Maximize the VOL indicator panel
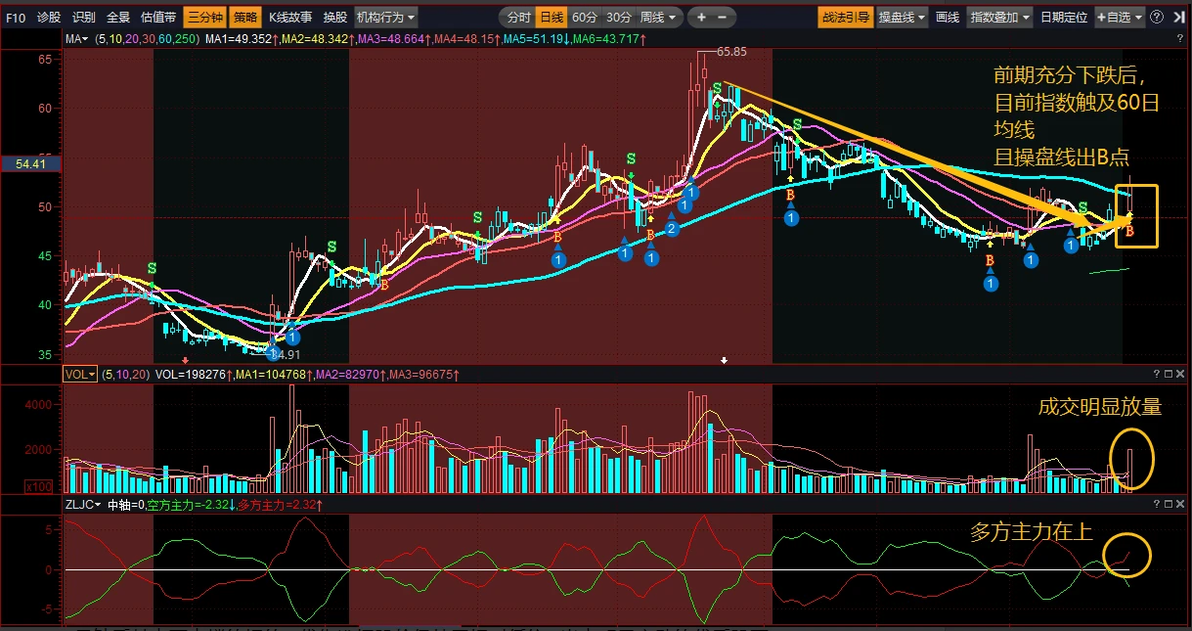Viewport: 1192px width, 631px height. [x=1168, y=374]
